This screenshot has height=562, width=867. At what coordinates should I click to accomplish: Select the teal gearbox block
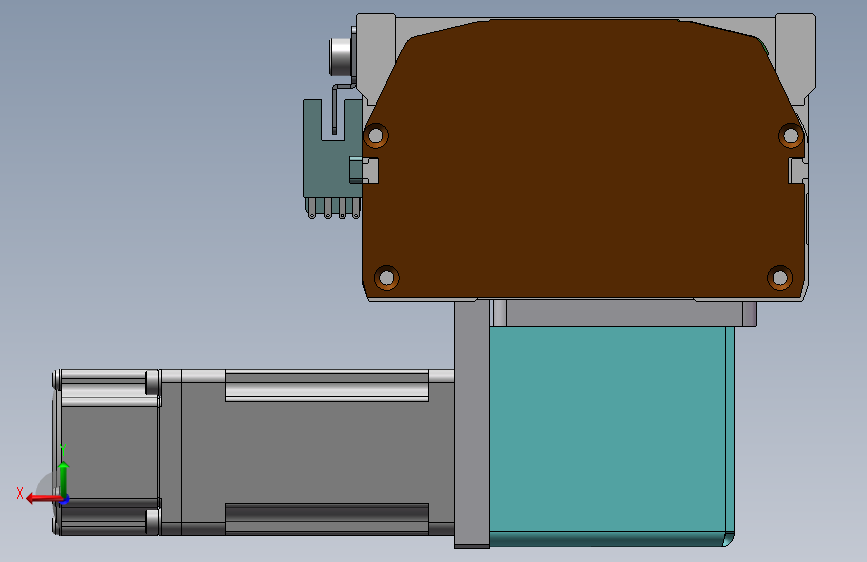(611, 436)
